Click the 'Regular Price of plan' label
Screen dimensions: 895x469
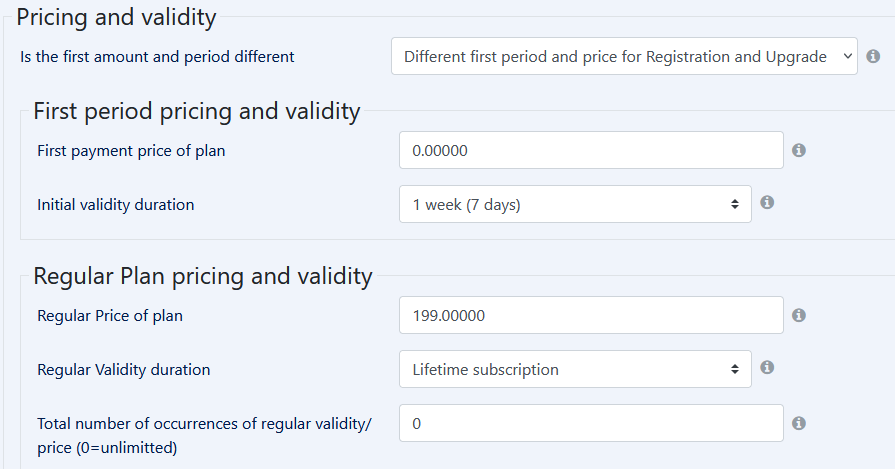[110, 316]
